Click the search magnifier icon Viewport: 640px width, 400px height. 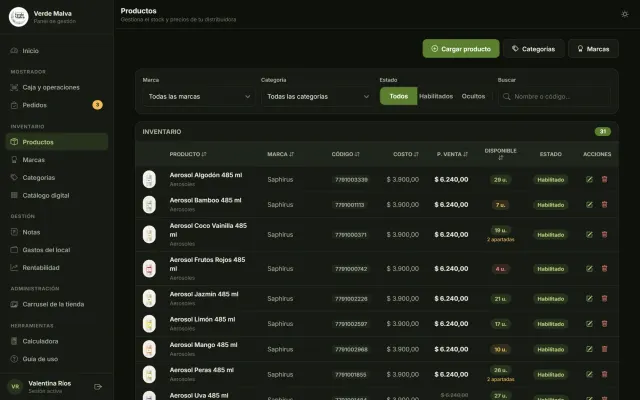(507, 97)
